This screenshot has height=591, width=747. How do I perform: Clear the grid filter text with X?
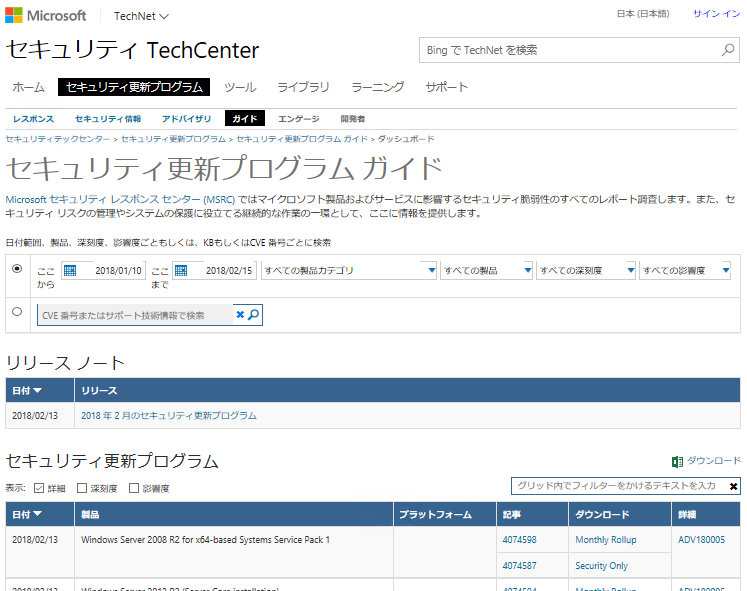(x=733, y=486)
